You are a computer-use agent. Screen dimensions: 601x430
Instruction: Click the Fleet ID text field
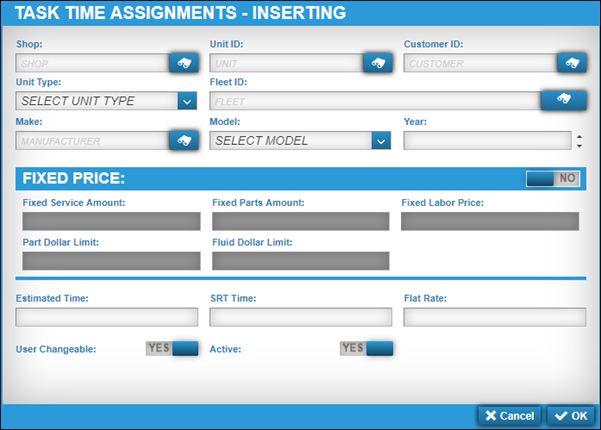pyautogui.click(x=375, y=100)
